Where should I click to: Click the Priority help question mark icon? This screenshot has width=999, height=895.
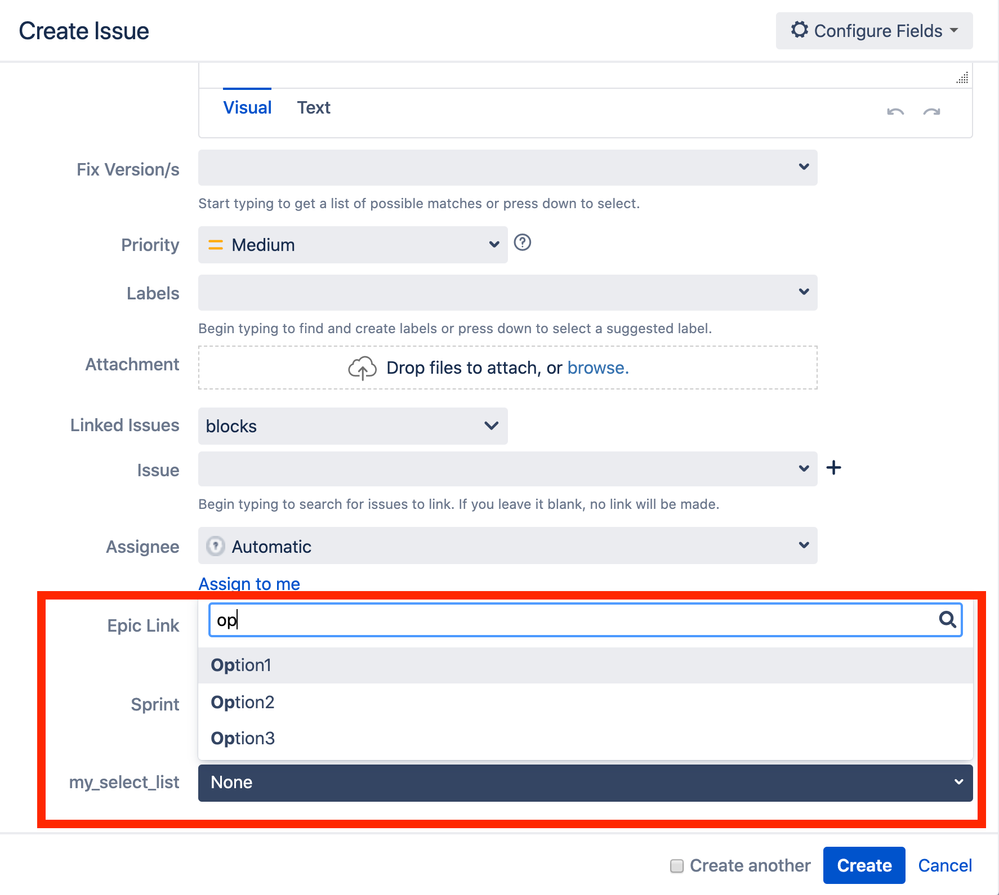[x=522, y=243]
